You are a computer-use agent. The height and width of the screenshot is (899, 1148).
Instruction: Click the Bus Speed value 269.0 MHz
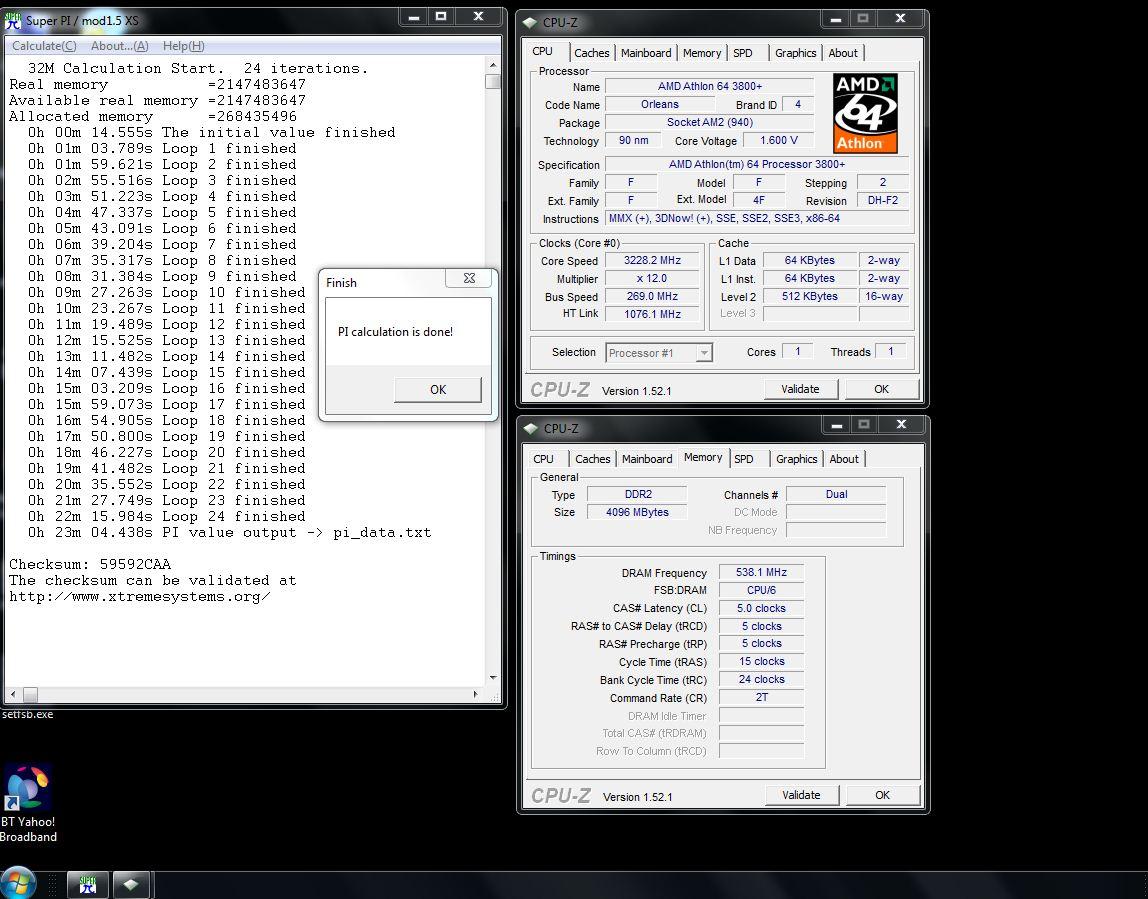coord(652,296)
